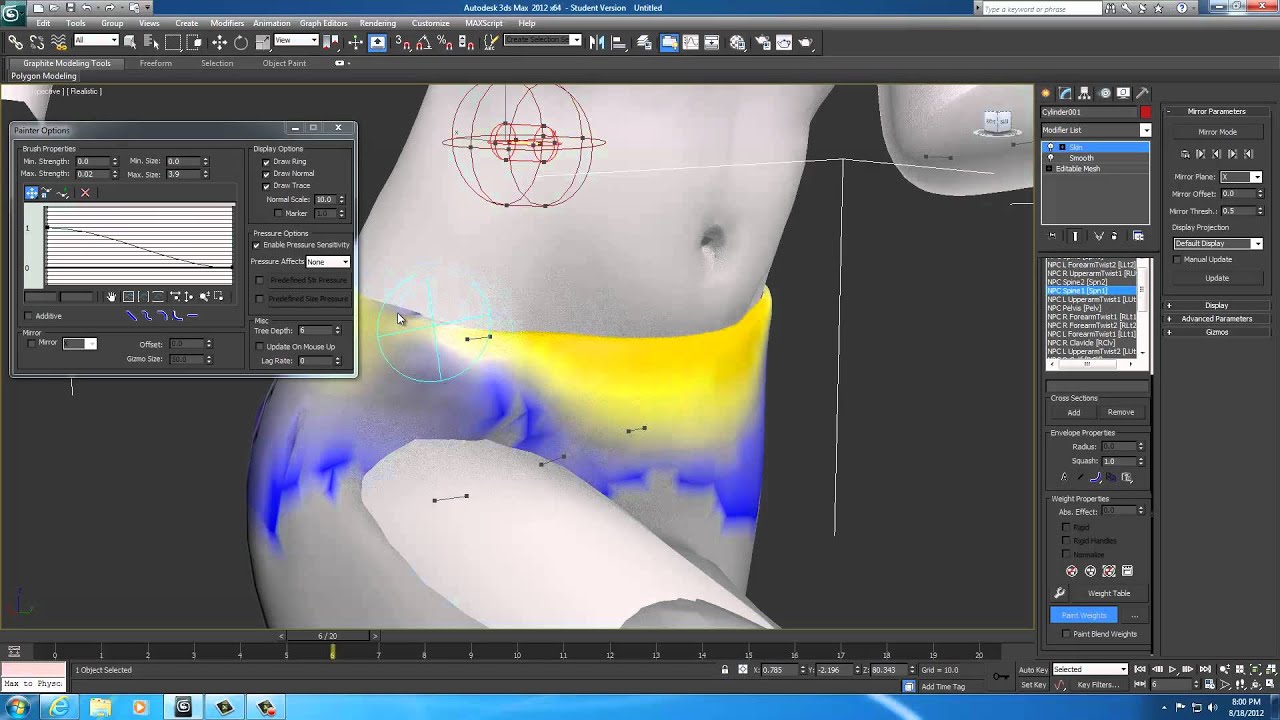Viewport: 1280px width, 720px height.
Task: Enable the Marker checkbox
Action: point(278,213)
